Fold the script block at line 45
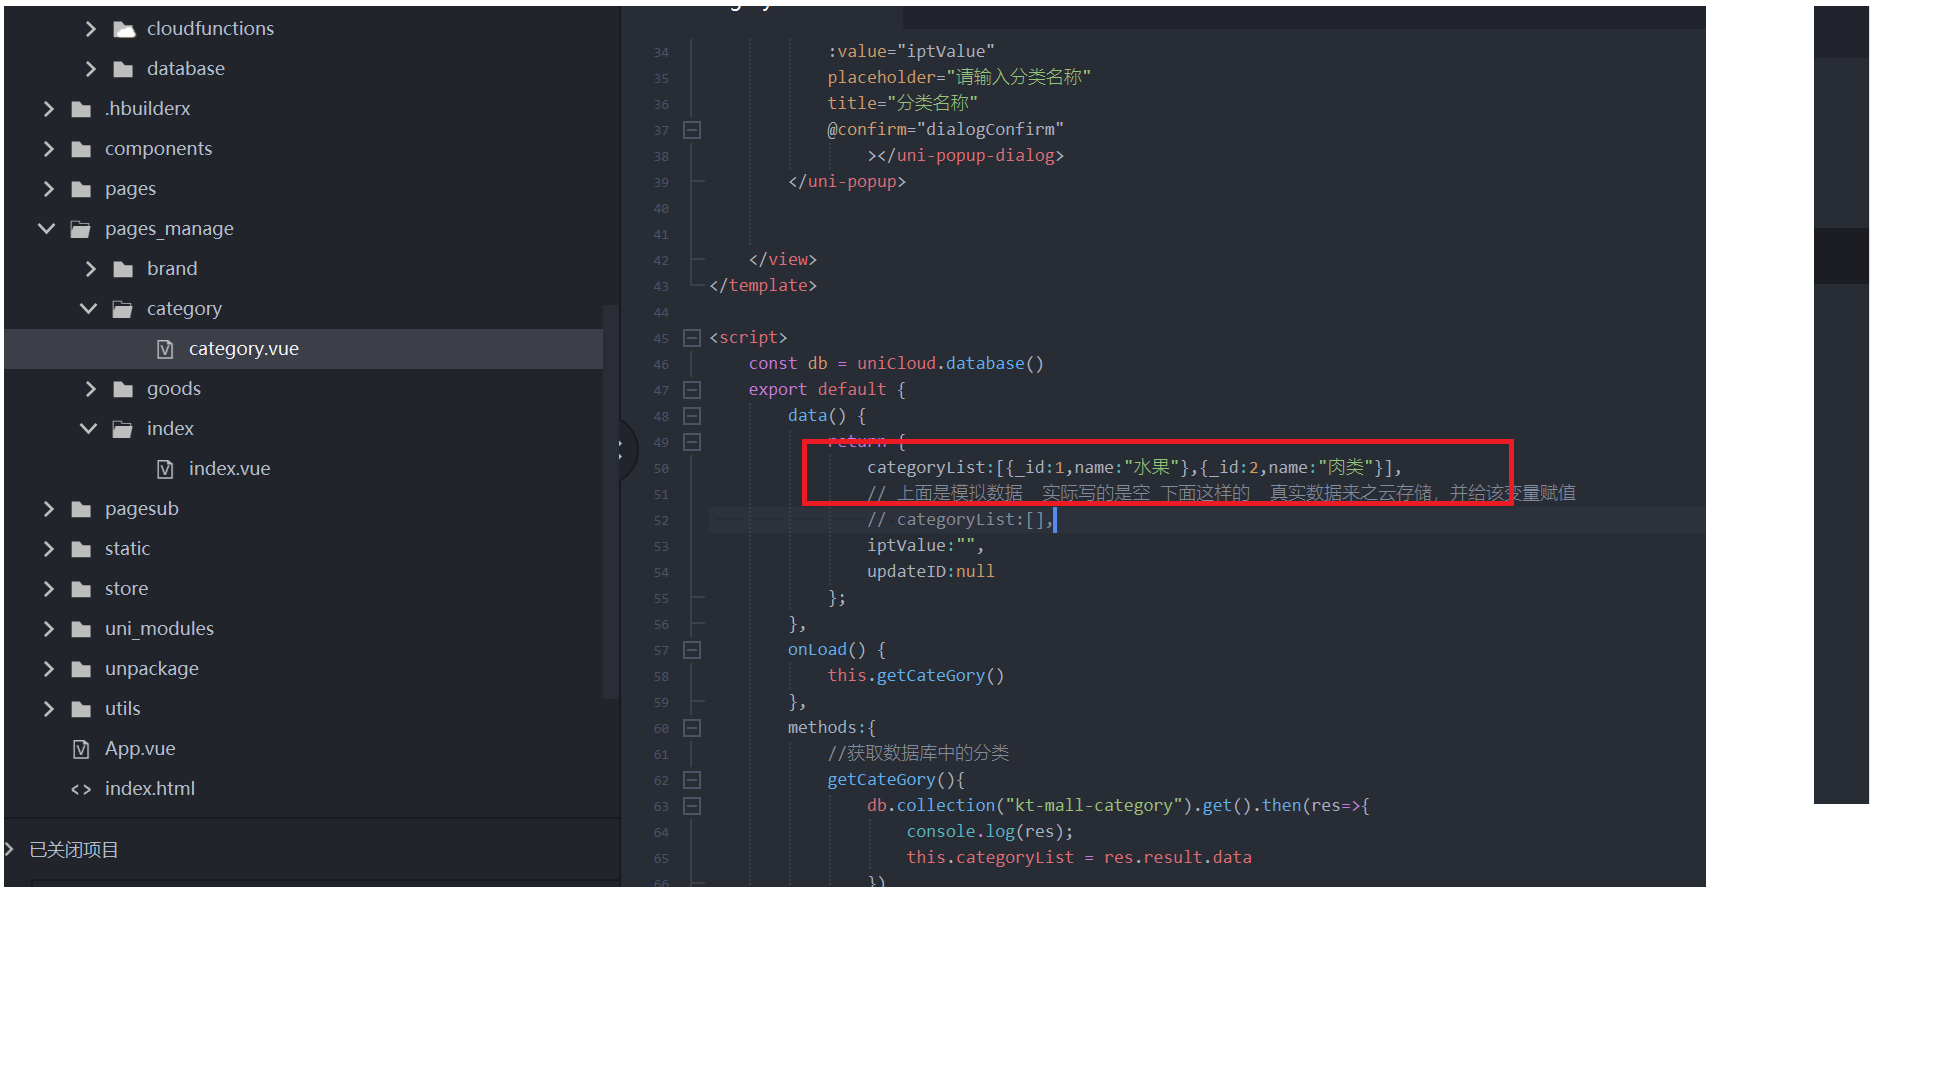This screenshot has height=1080, width=1935. pyautogui.click(x=692, y=338)
